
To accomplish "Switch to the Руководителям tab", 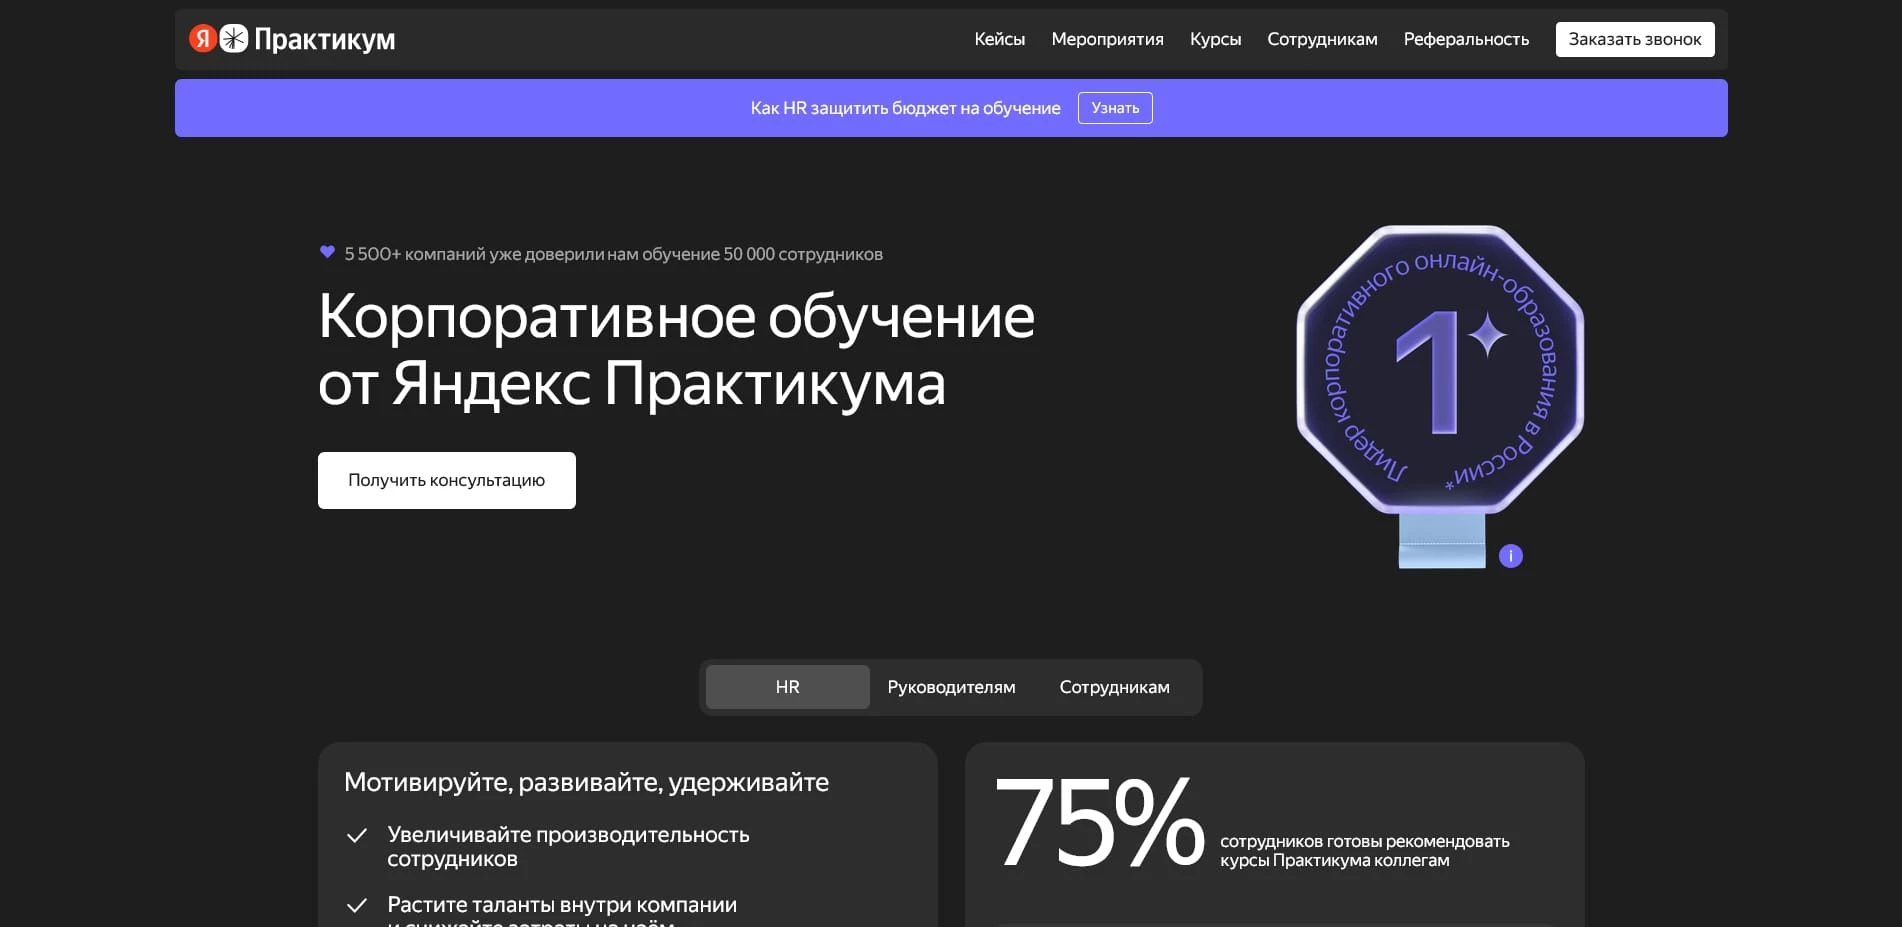I will 950,687.
